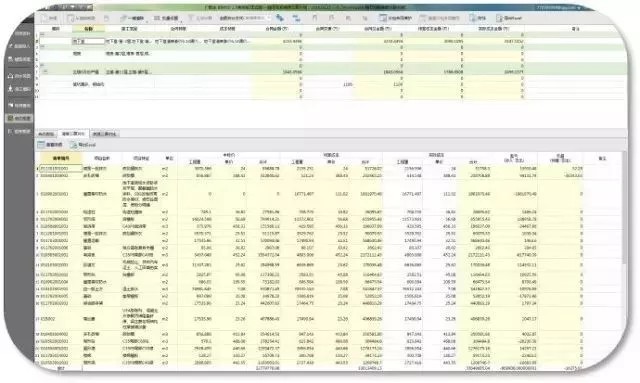Screen dimensions: 640x383
Task: Switch to the third tab of the lower panel
Action: pos(104,134)
